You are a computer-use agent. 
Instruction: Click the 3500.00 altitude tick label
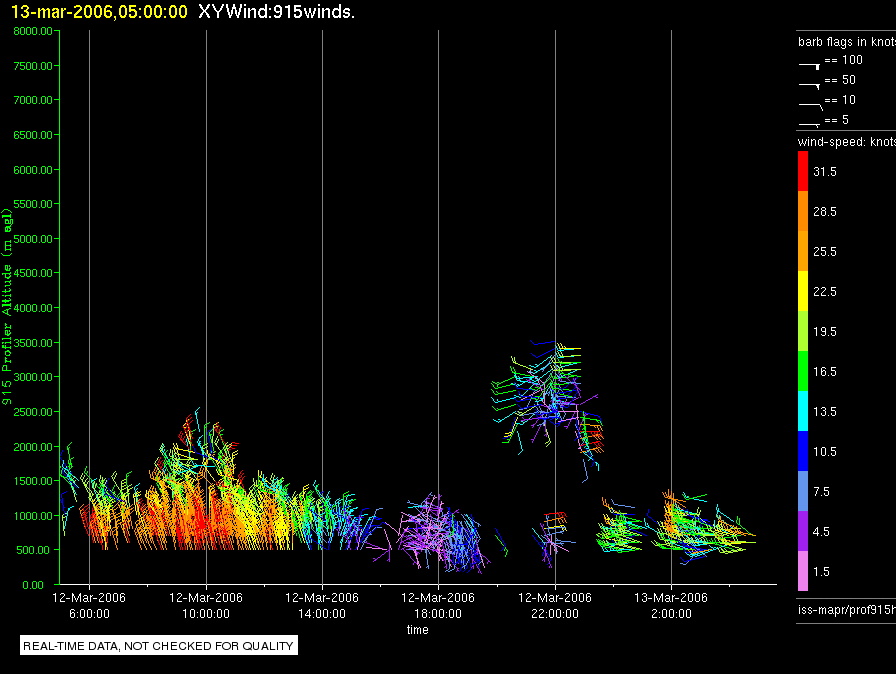point(33,343)
